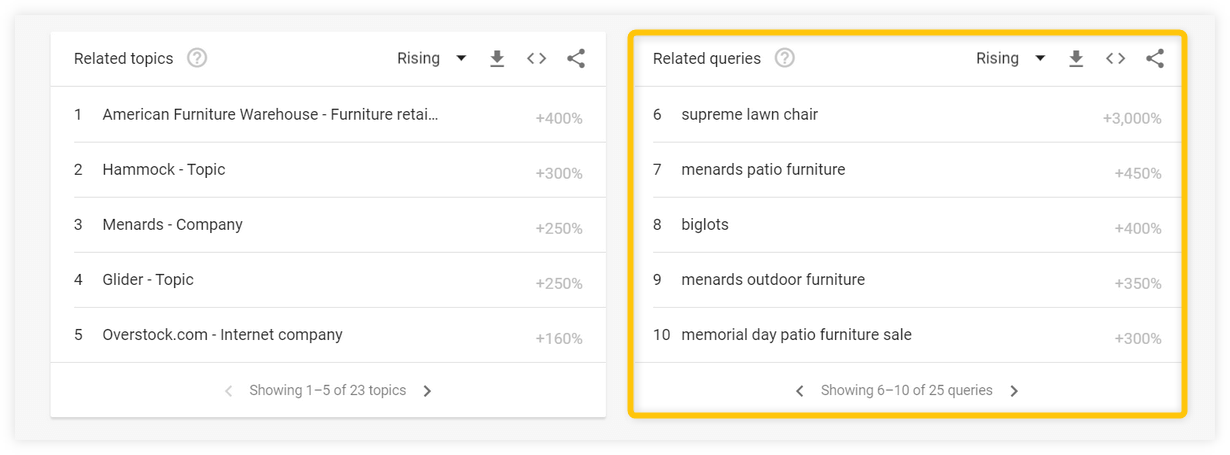Open help icon beside Related topics
Image resolution: width=1230 pixels, height=455 pixels.
pyautogui.click(x=197, y=58)
